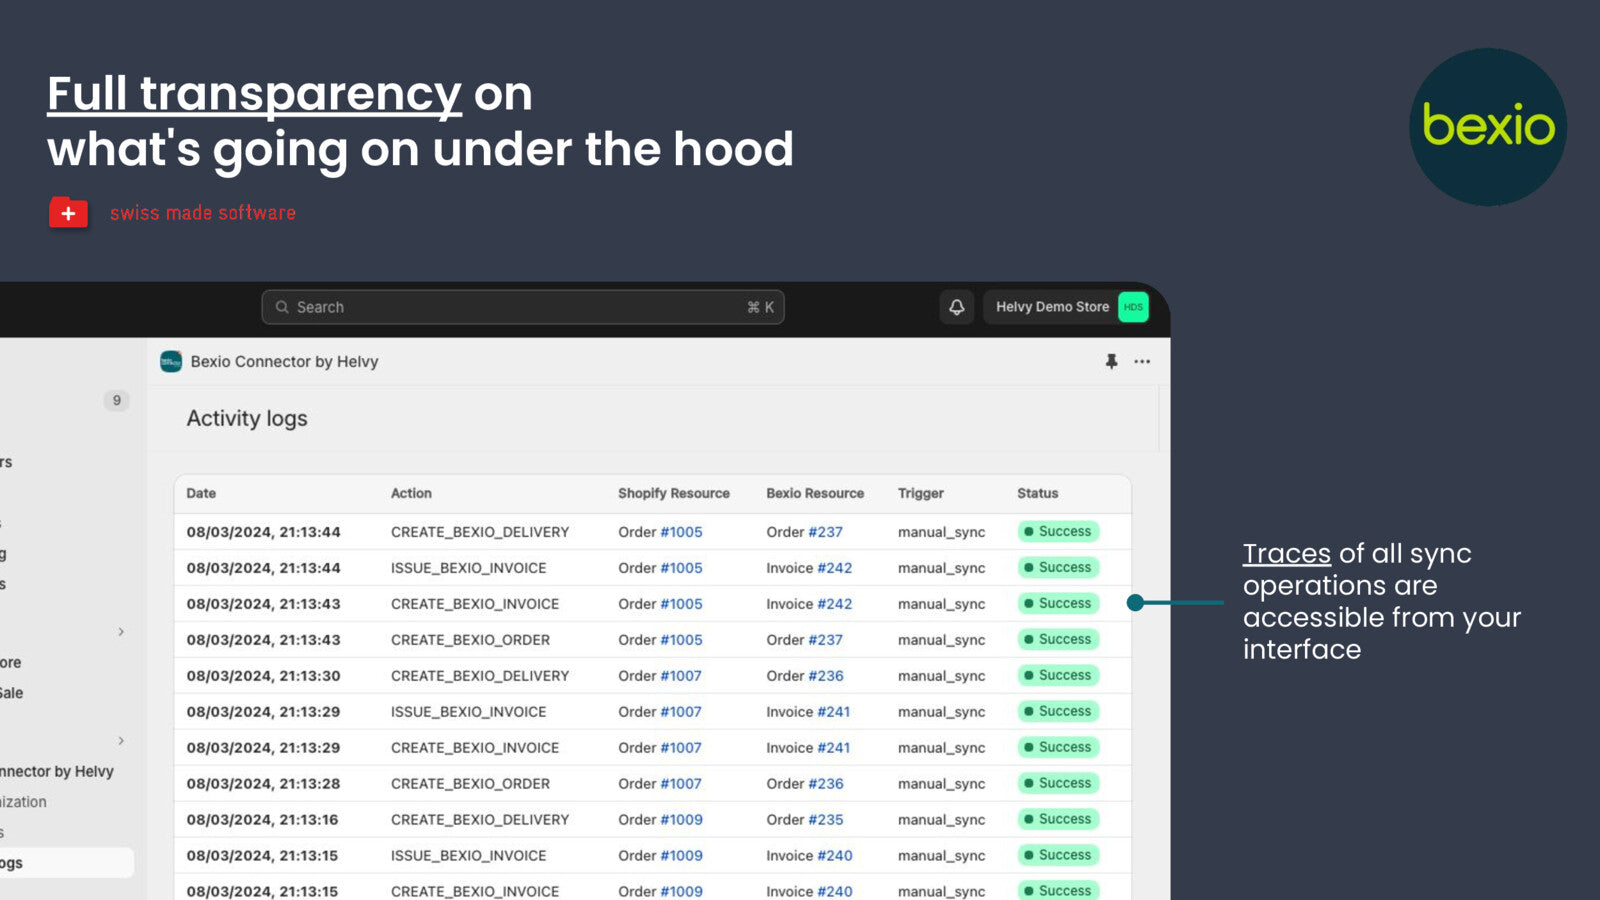Open Order #1007 in CREATE_BEXIO_DELIVERY 21:13:30 row

coord(681,676)
